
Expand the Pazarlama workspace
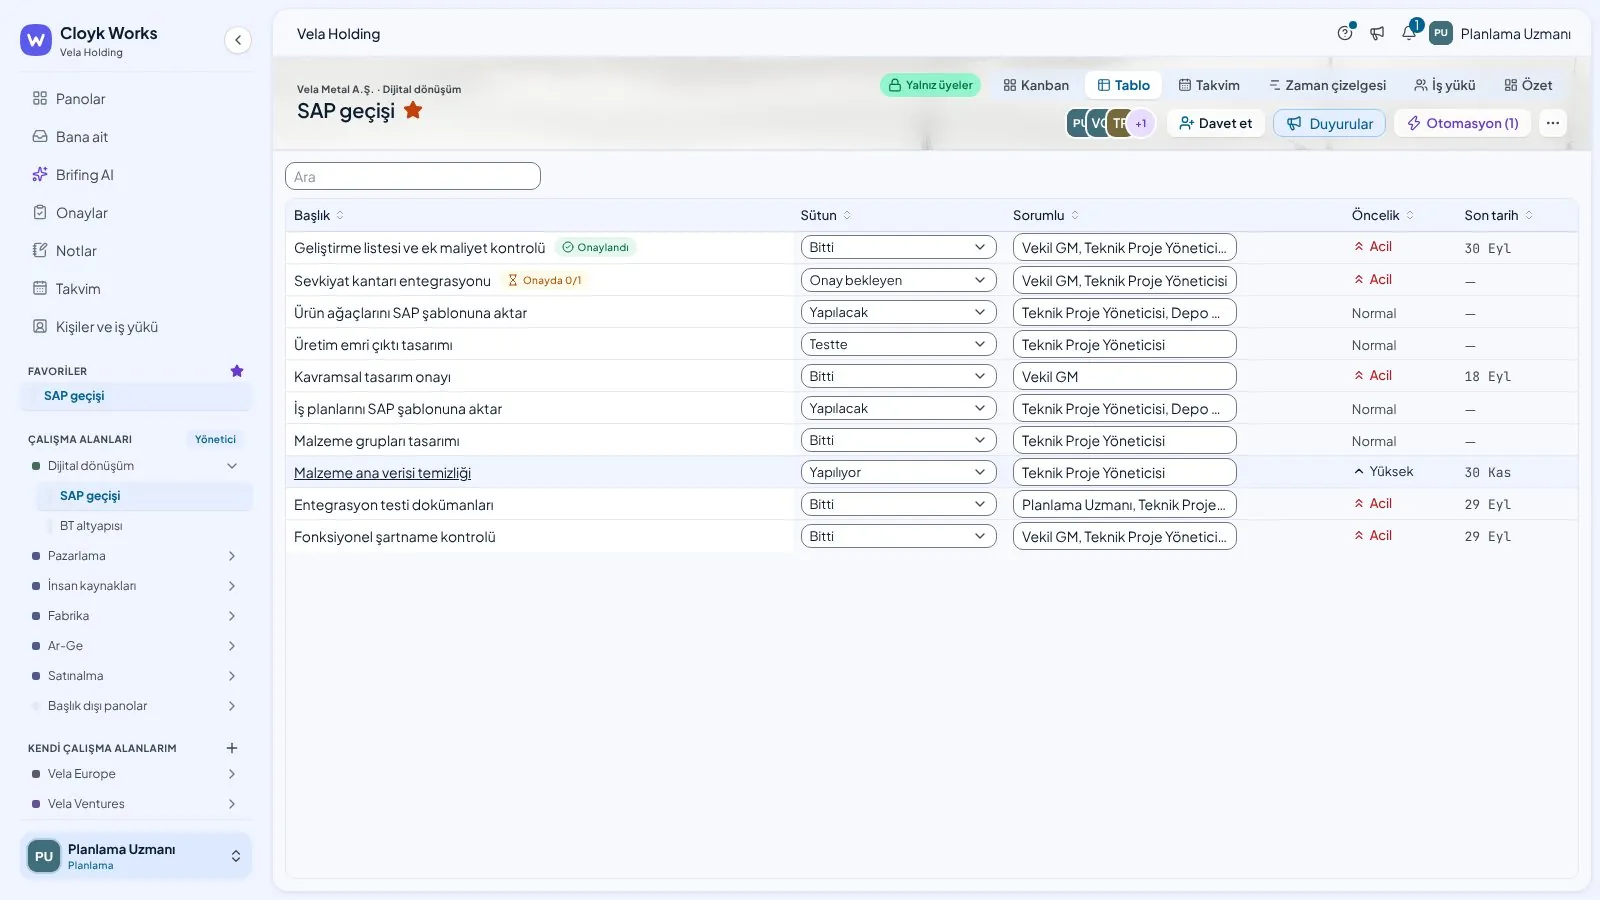coord(232,556)
